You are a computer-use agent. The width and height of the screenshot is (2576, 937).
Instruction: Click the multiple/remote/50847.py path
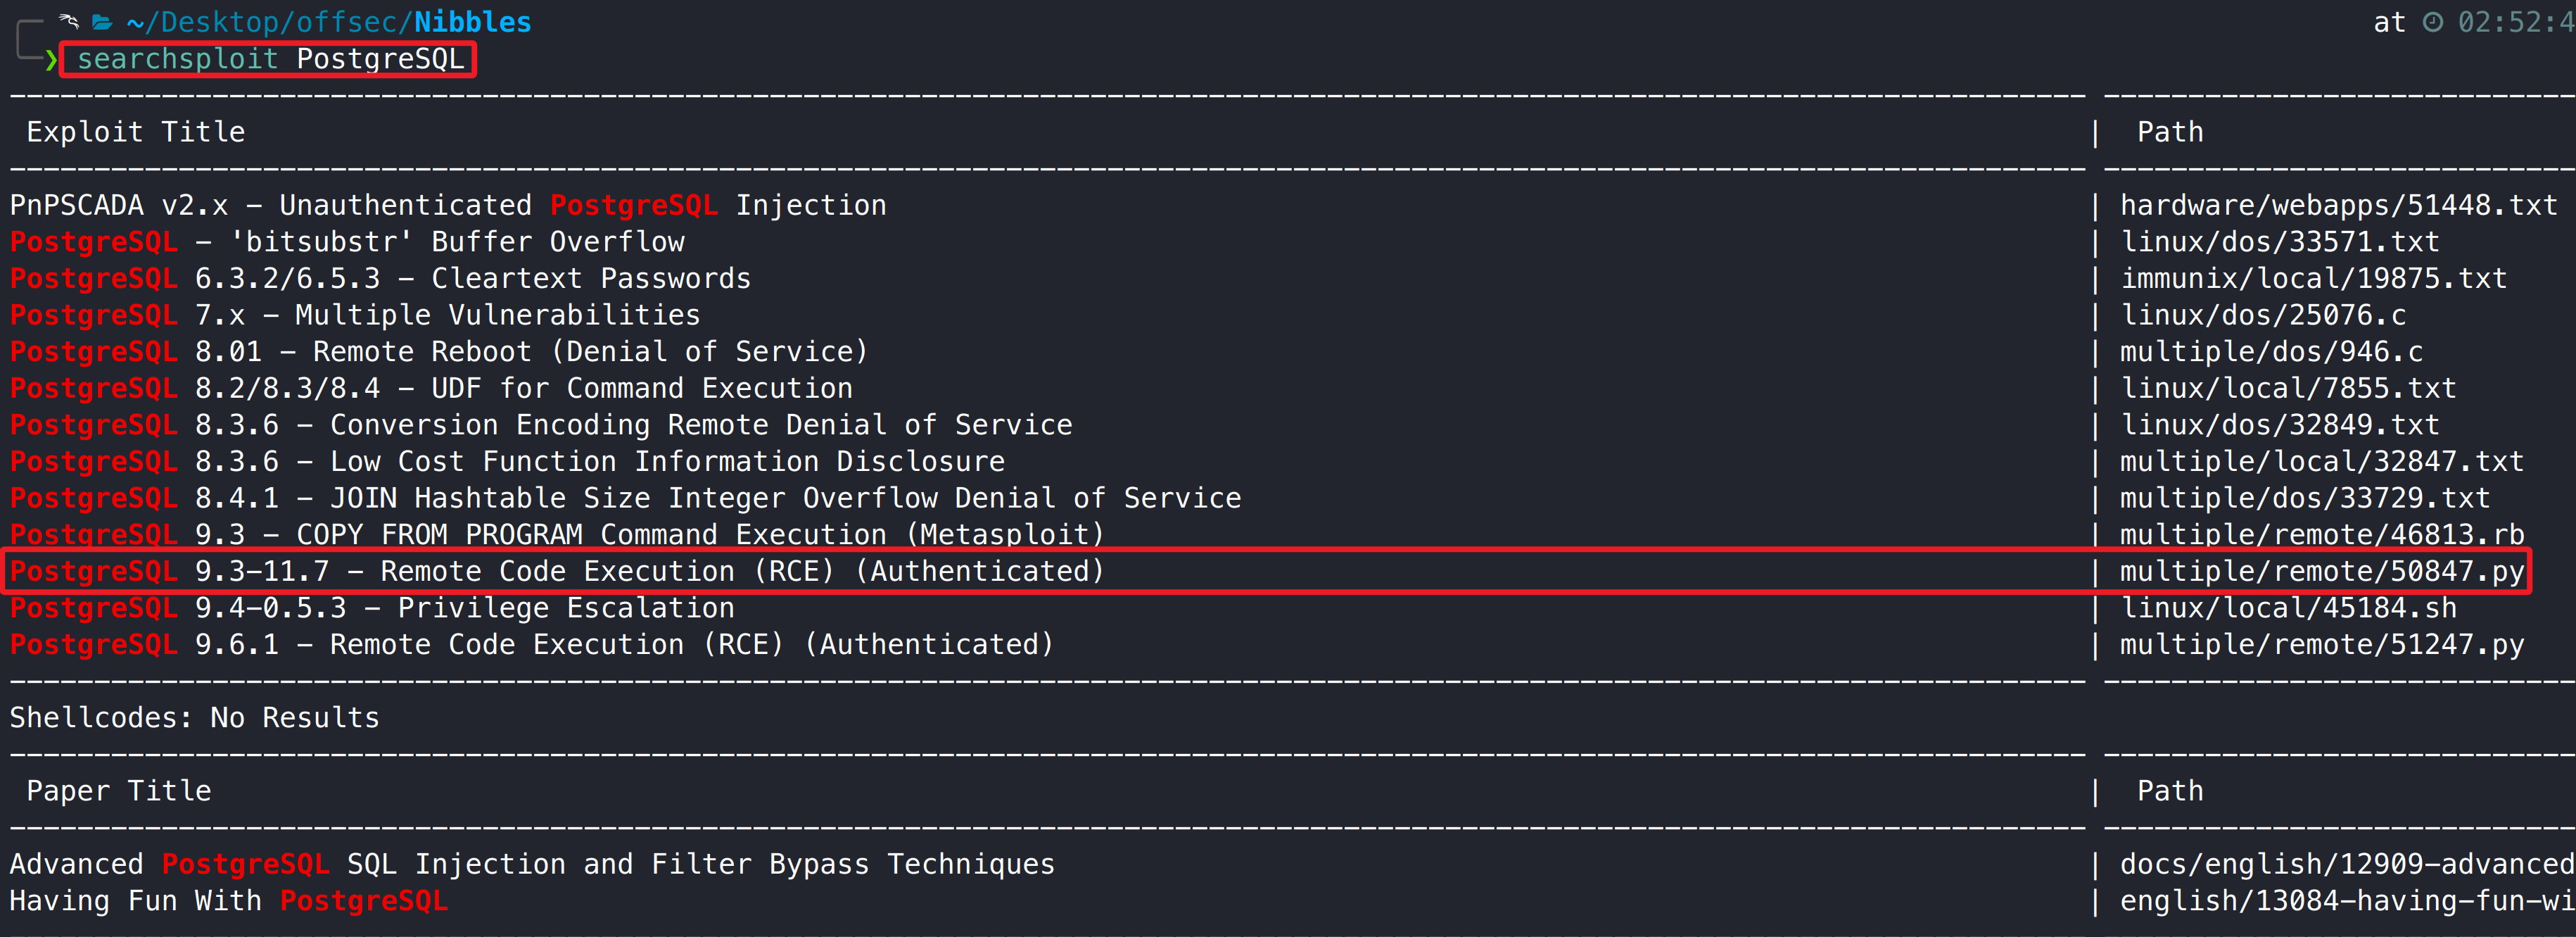click(x=2321, y=571)
